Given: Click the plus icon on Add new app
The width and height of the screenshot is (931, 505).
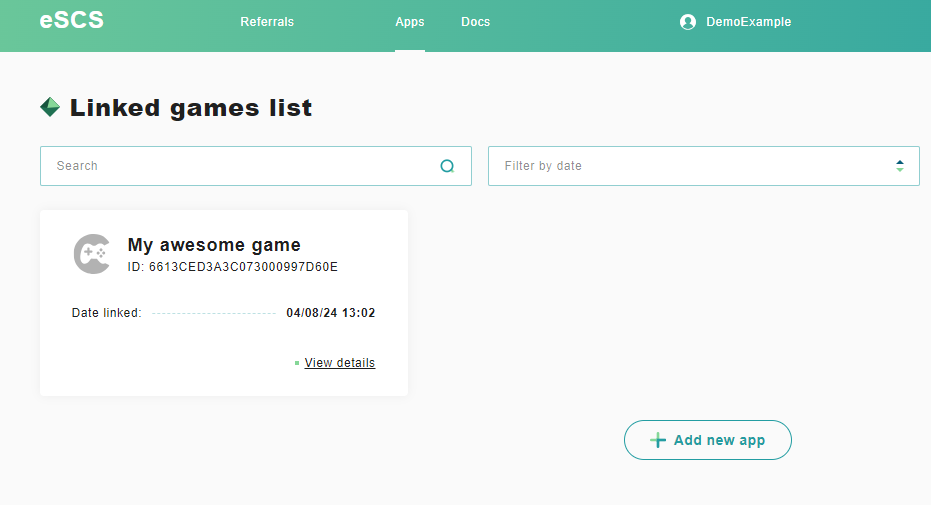Looking at the screenshot, I should point(657,440).
